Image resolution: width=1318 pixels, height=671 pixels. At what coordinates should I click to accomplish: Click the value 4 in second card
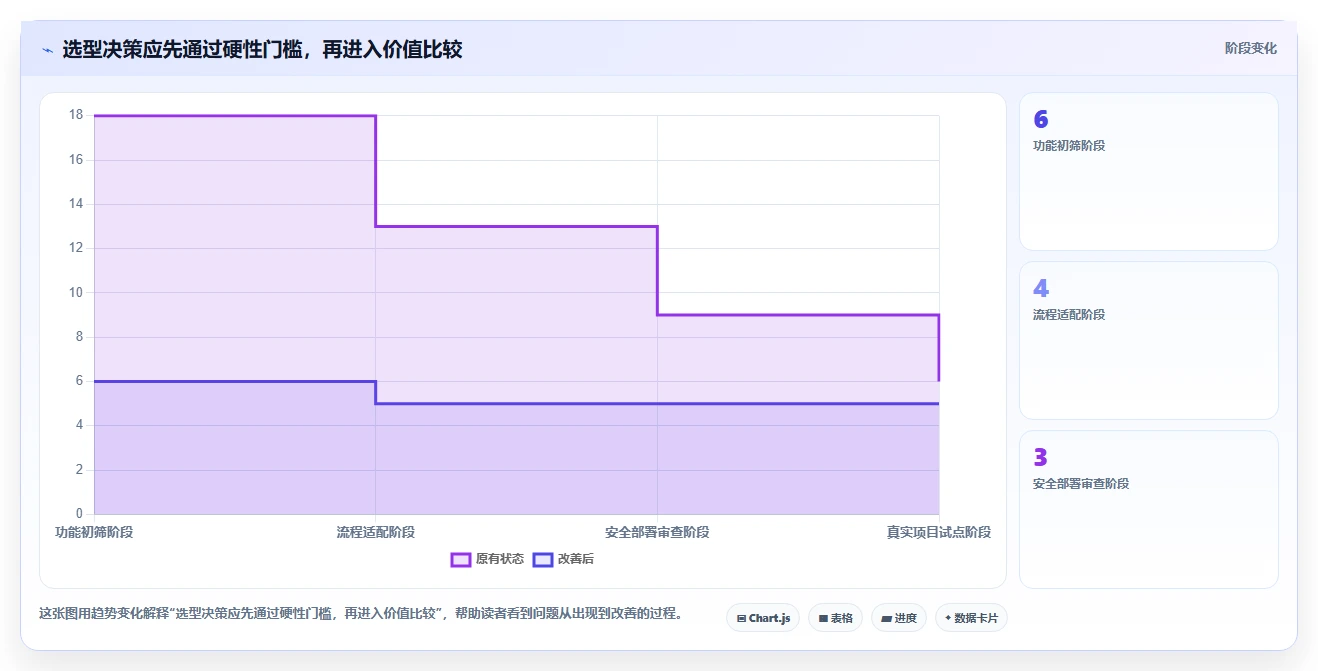tap(1041, 289)
